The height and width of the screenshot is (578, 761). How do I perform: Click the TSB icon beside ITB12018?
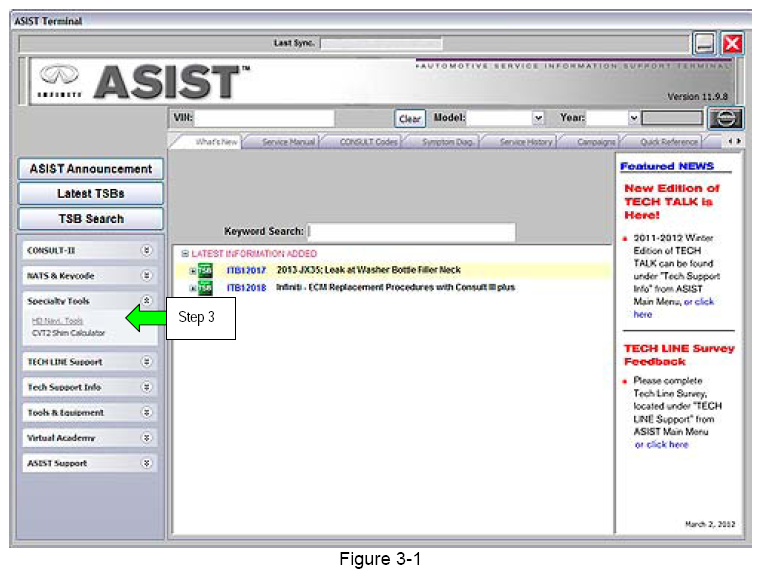[204, 288]
